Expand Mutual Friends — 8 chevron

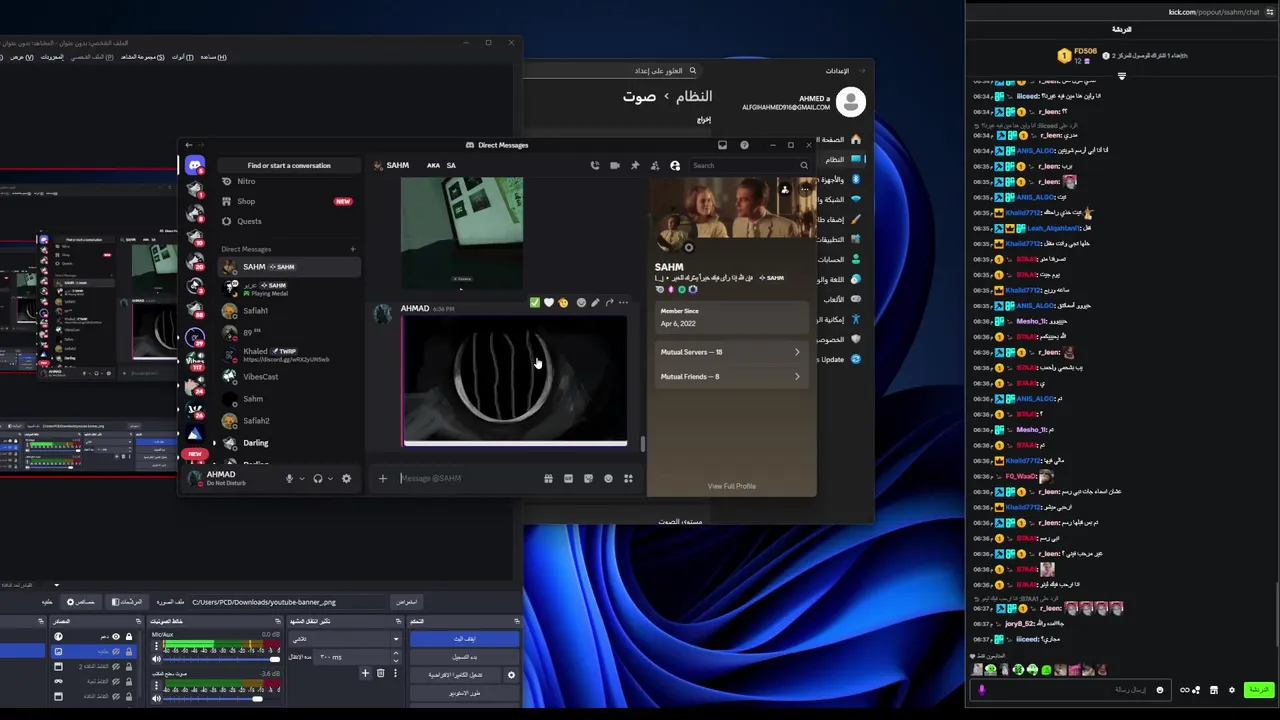pyautogui.click(x=797, y=377)
